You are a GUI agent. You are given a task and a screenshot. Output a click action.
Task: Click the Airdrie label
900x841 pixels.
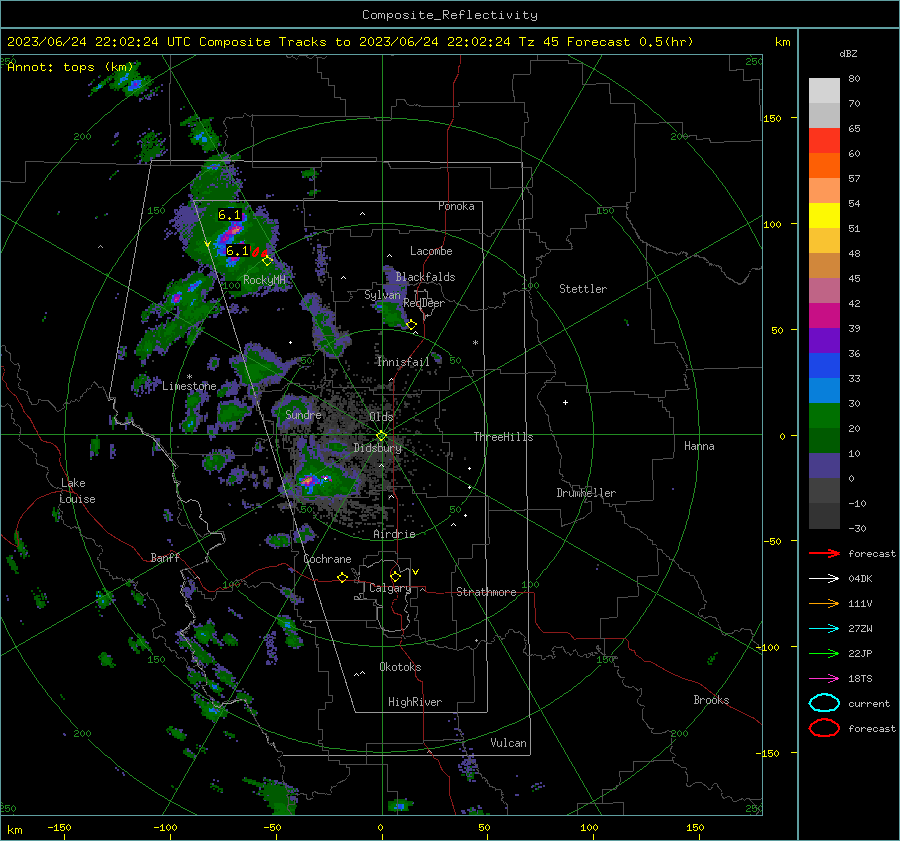pos(394,534)
